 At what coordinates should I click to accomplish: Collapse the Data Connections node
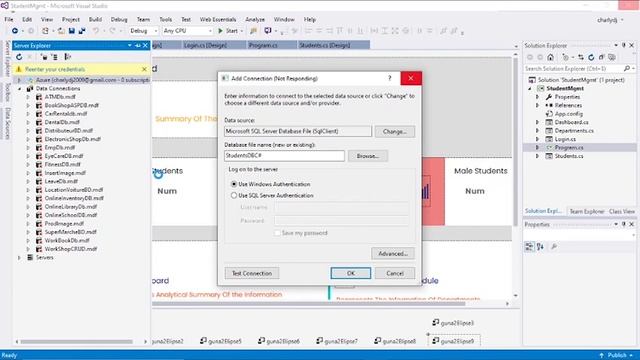click(19, 89)
